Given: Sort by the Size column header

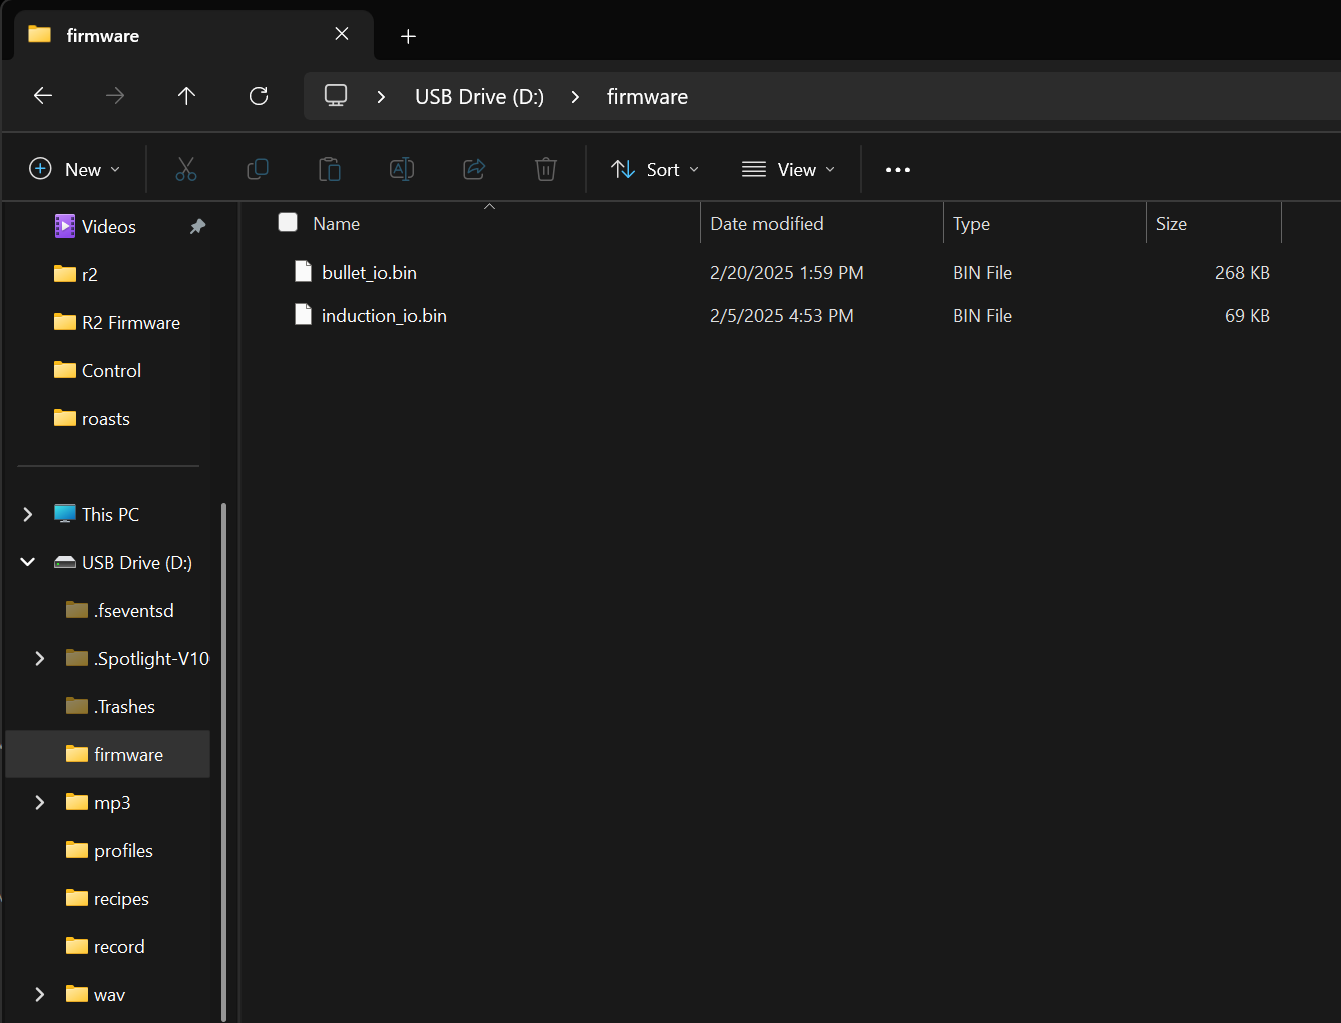Looking at the screenshot, I should pos(1171,224).
